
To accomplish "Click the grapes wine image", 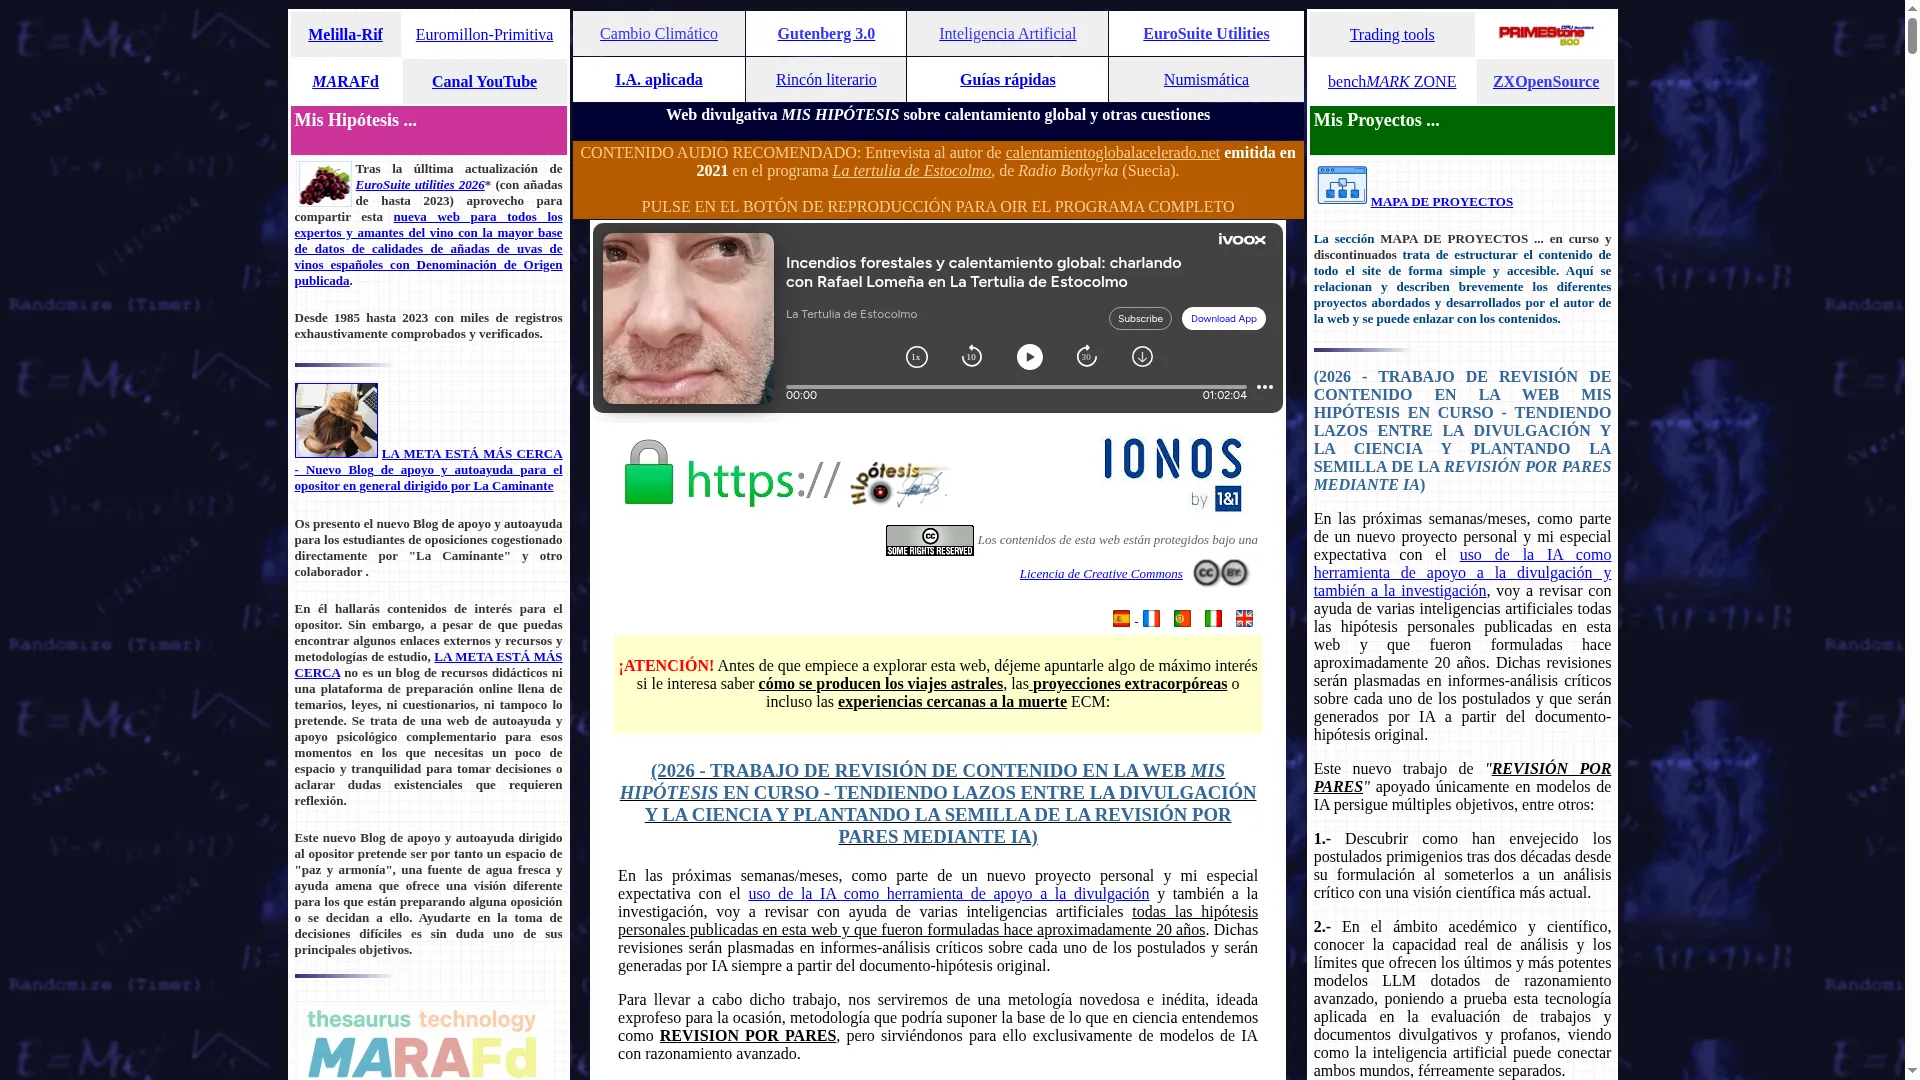I will [325, 184].
